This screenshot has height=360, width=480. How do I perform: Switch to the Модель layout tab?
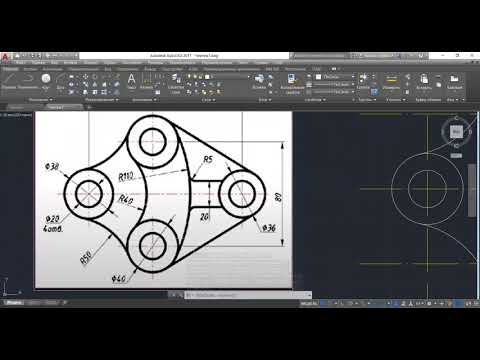coord(14,303)
